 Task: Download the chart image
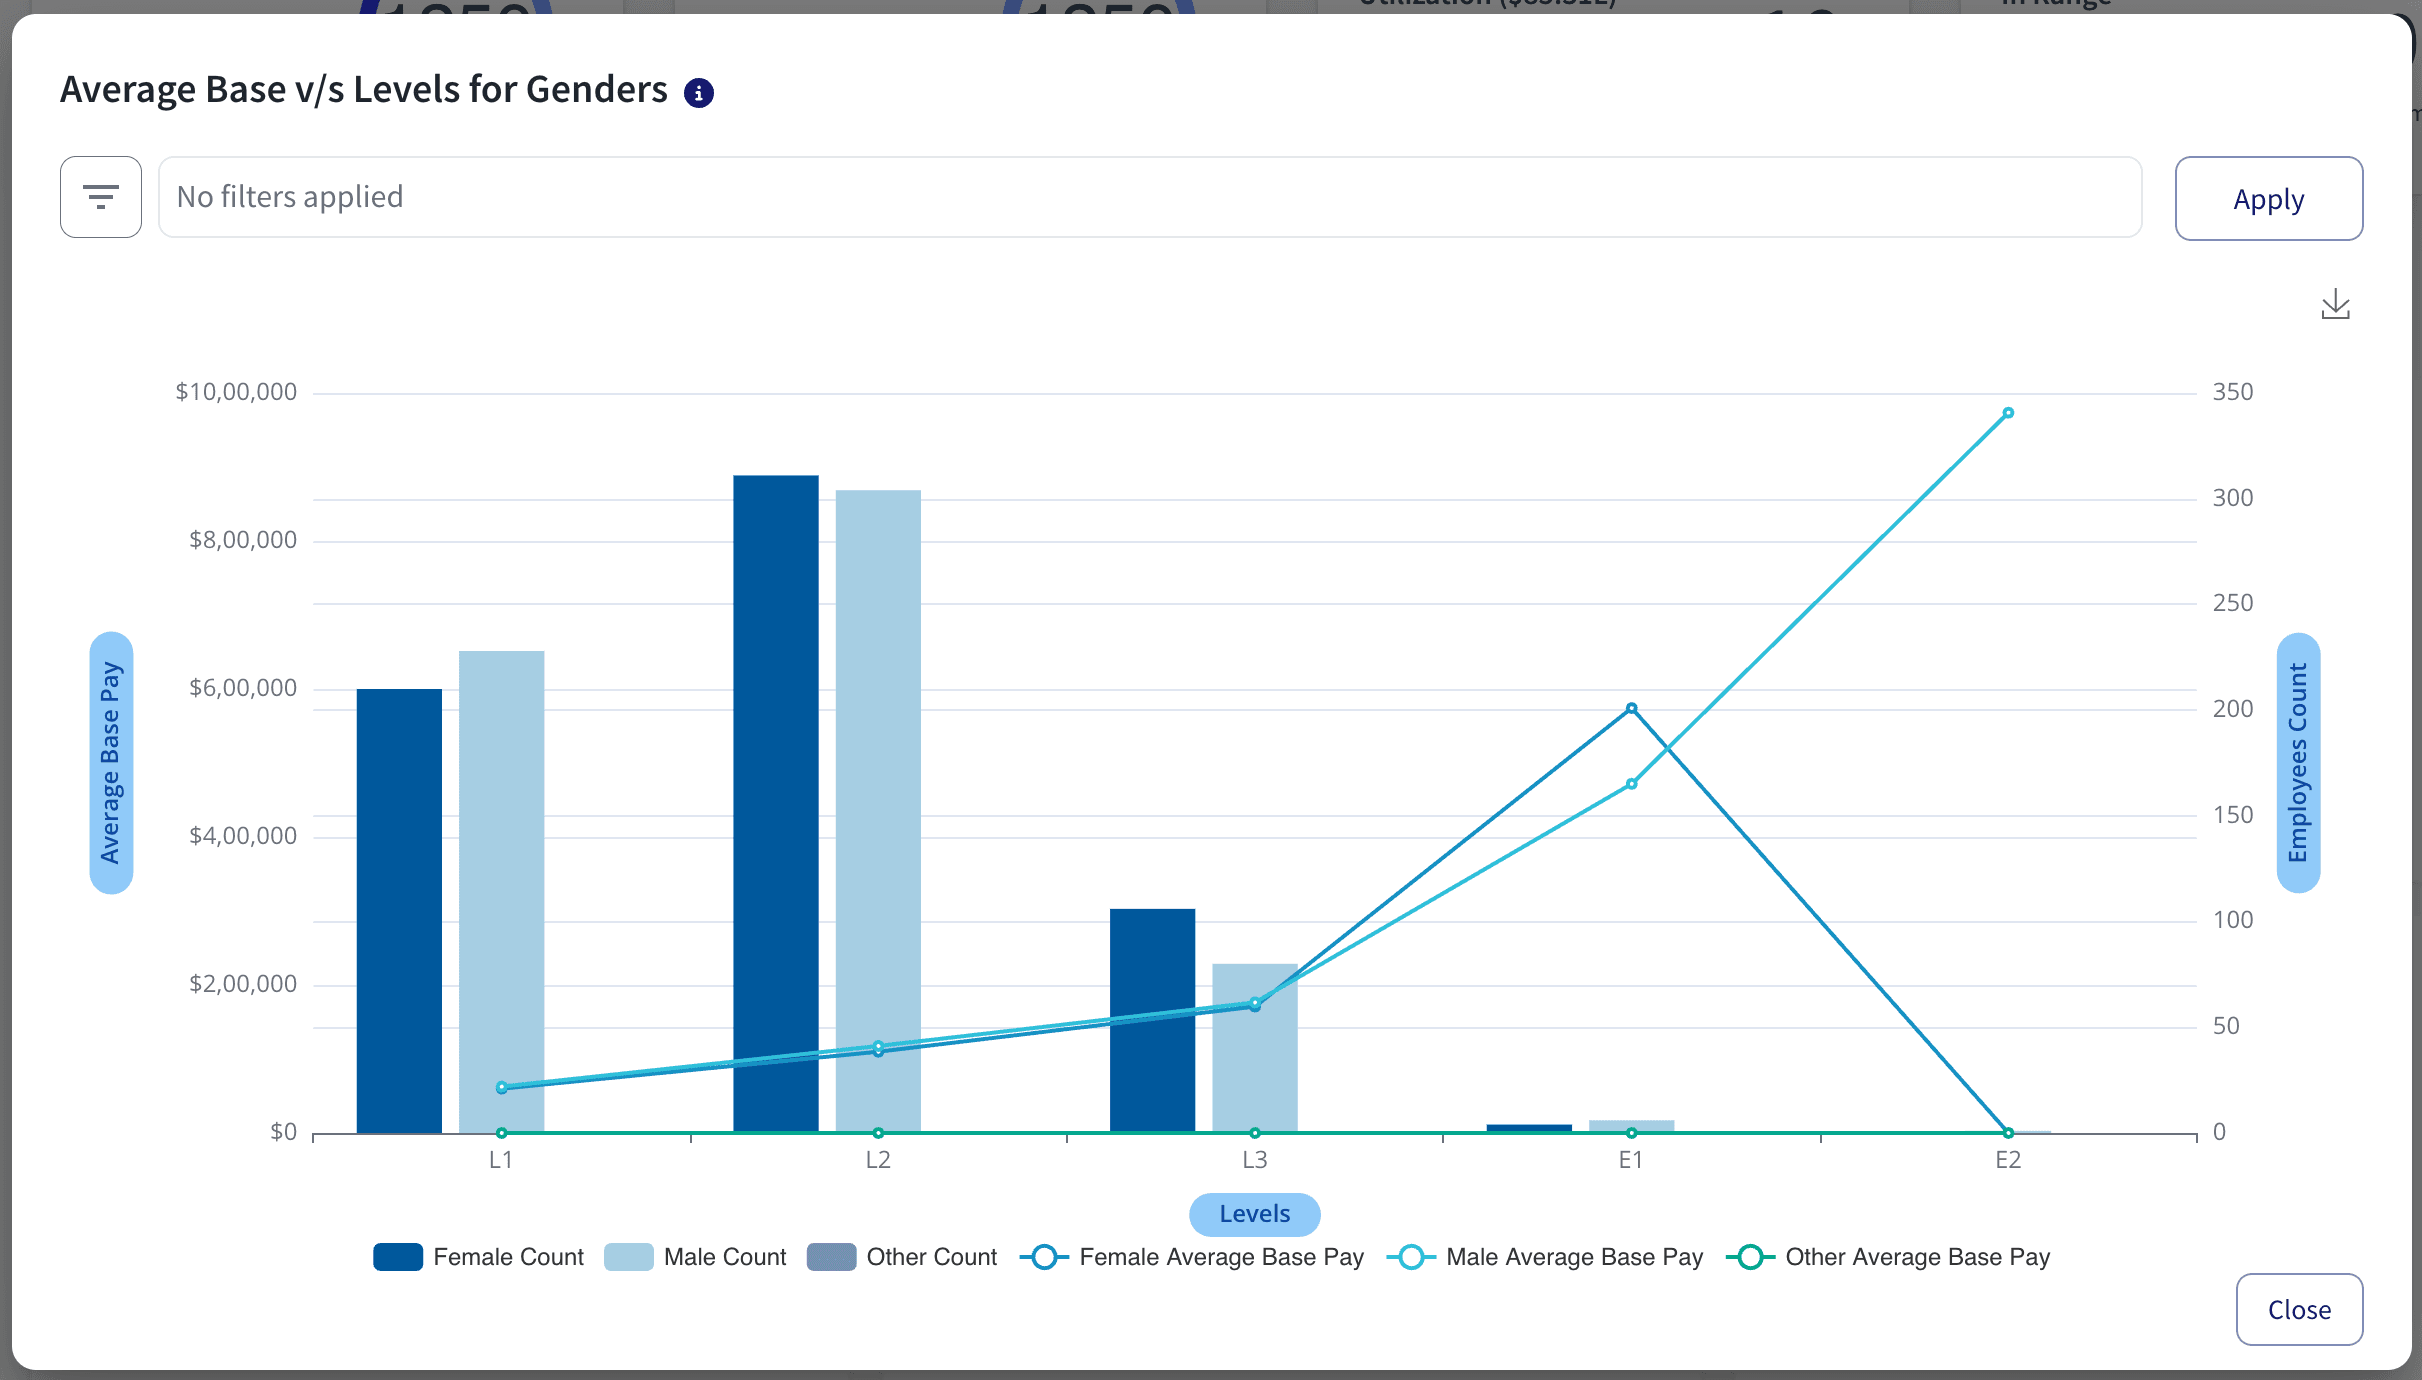pyautogui.click(x=2337, y=305)
